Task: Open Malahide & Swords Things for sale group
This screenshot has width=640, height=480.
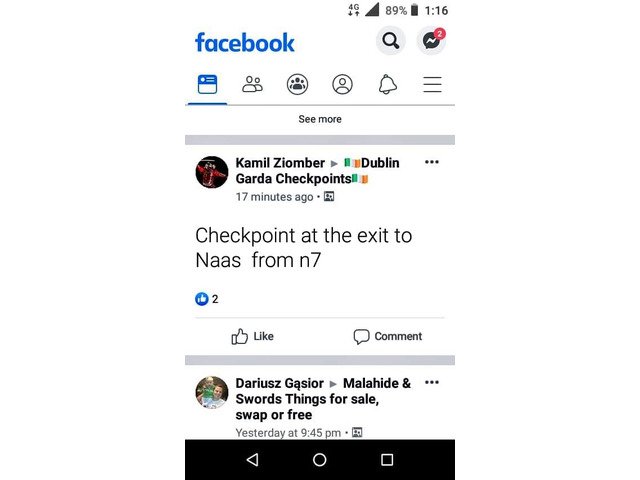Action: pyautogui.click(x=323, y=399)
